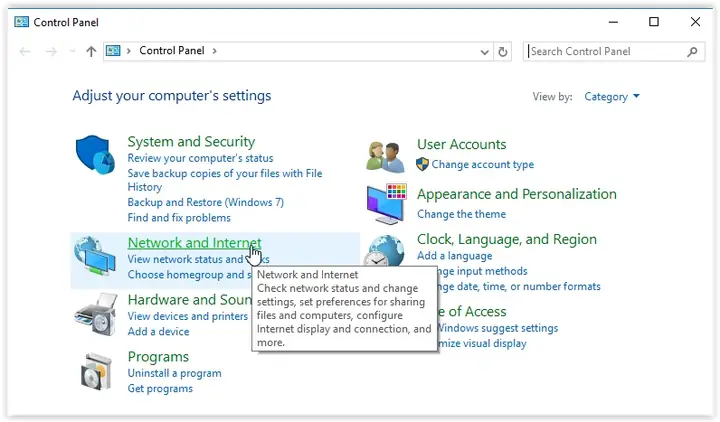Click the Network and Internet globe icon
Image resolution: width=720 pixels, height=422 pixels.
click(x=95, y=256)
